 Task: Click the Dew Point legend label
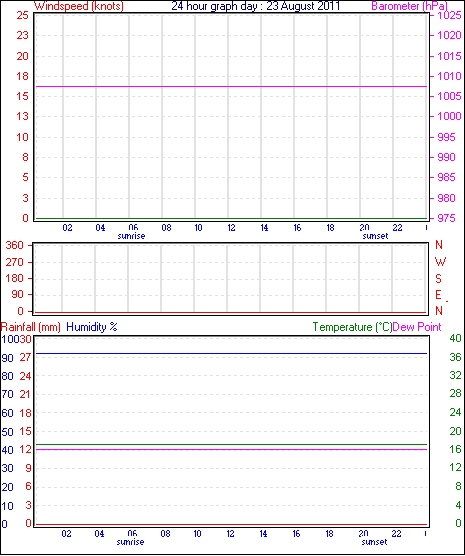(x=417, y=327)
